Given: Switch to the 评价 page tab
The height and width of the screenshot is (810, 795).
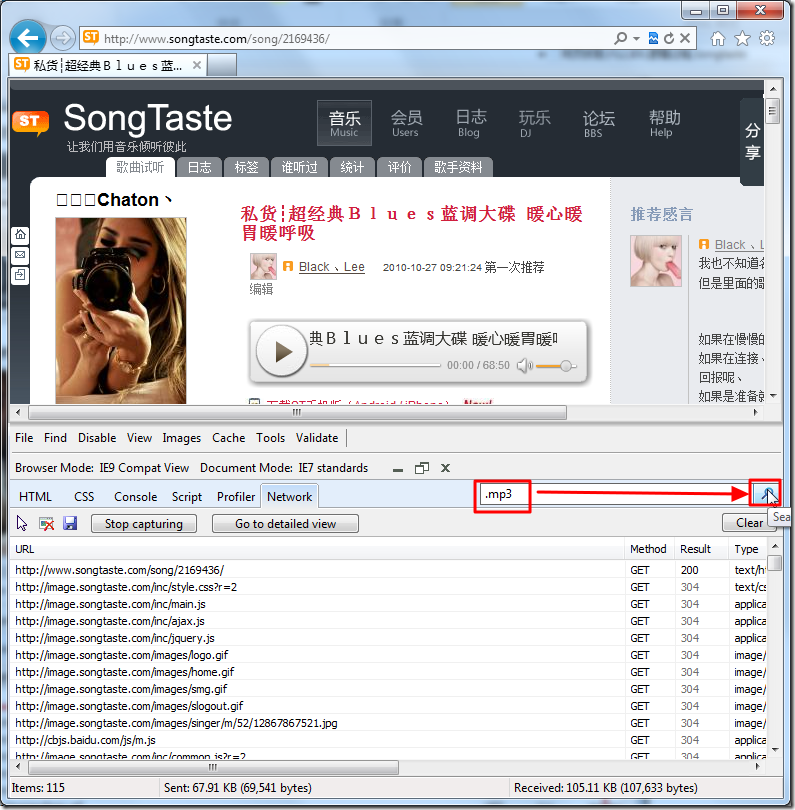Looking at the screenshot, I should tap(399, 167).
